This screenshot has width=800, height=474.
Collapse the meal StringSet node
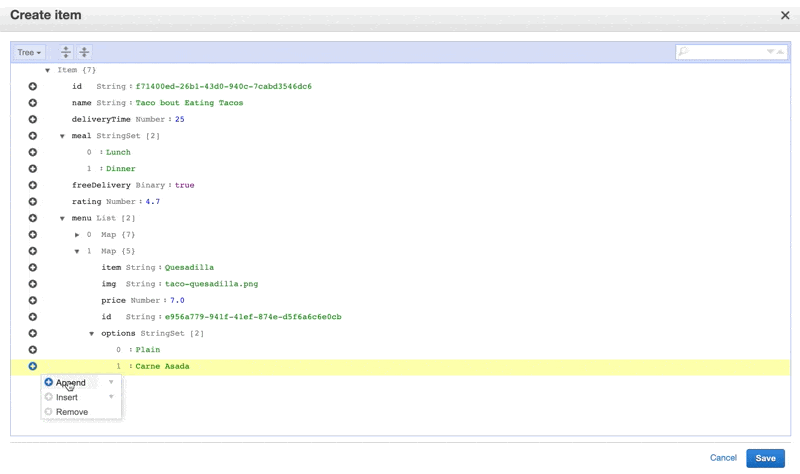(62, 136)
